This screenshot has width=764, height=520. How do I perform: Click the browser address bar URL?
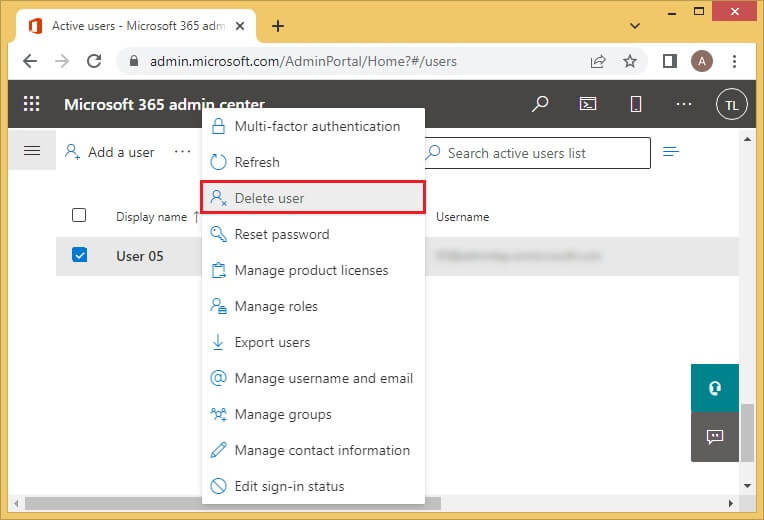[x=303, y=61]
